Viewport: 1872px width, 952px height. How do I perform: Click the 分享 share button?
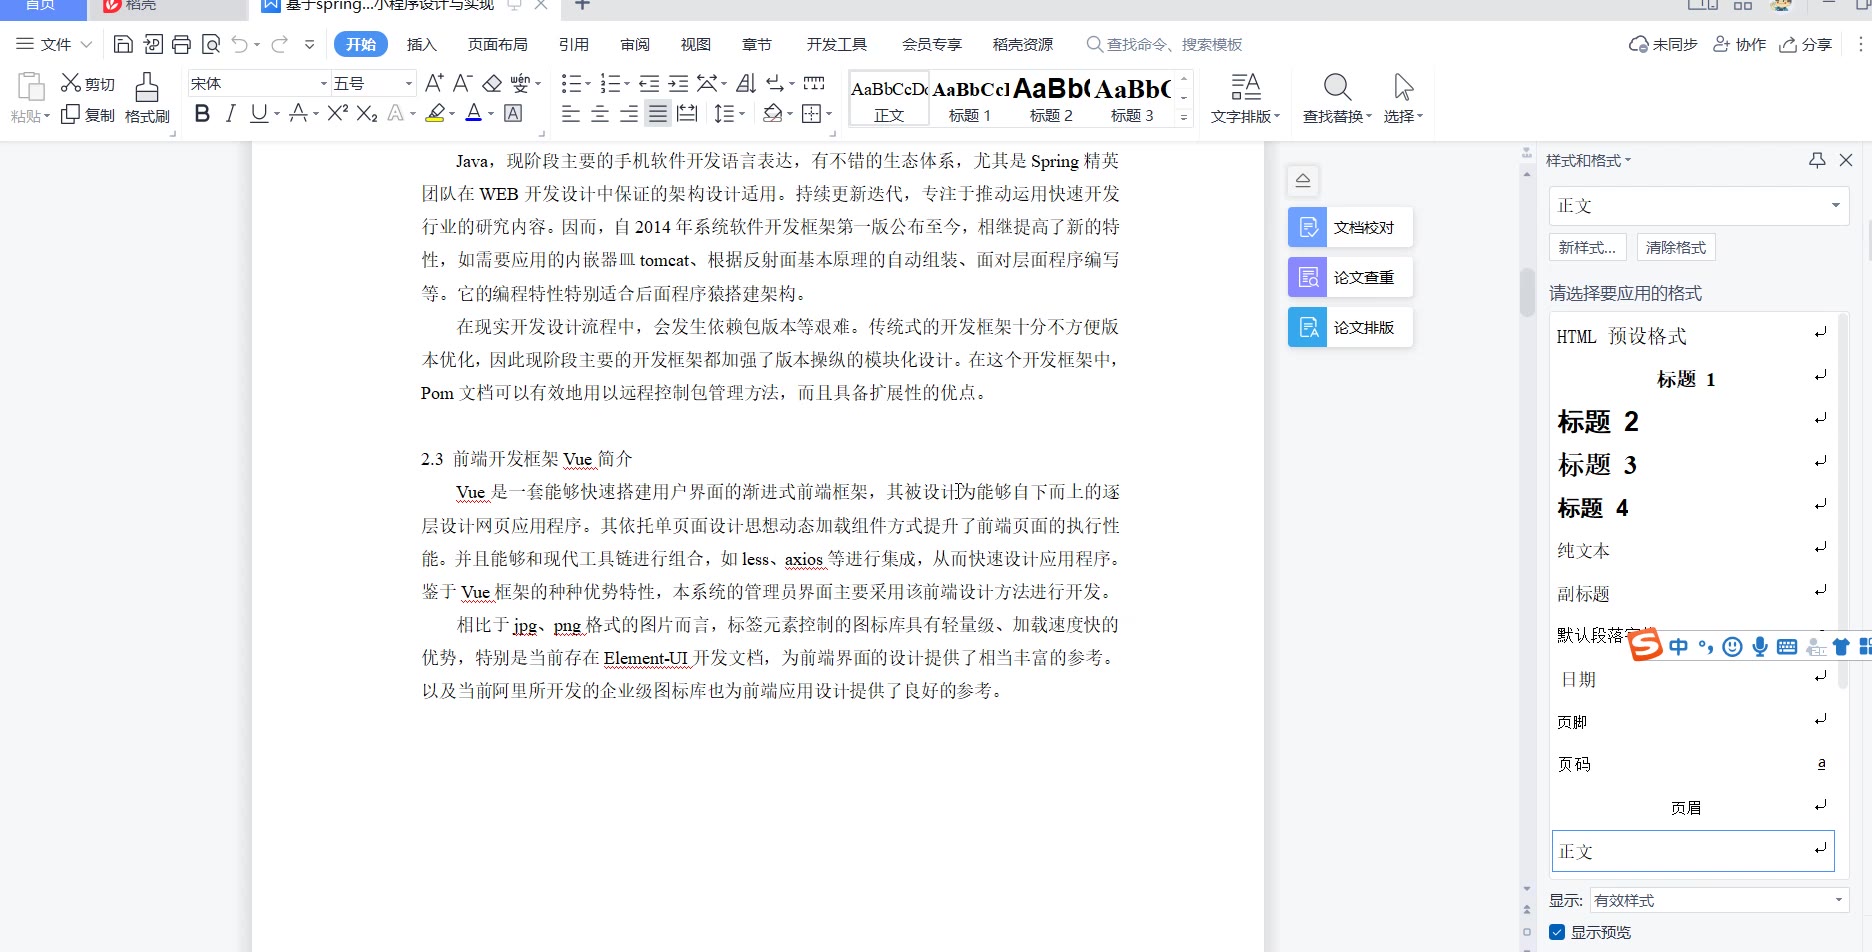click(x=1806, y=44)
